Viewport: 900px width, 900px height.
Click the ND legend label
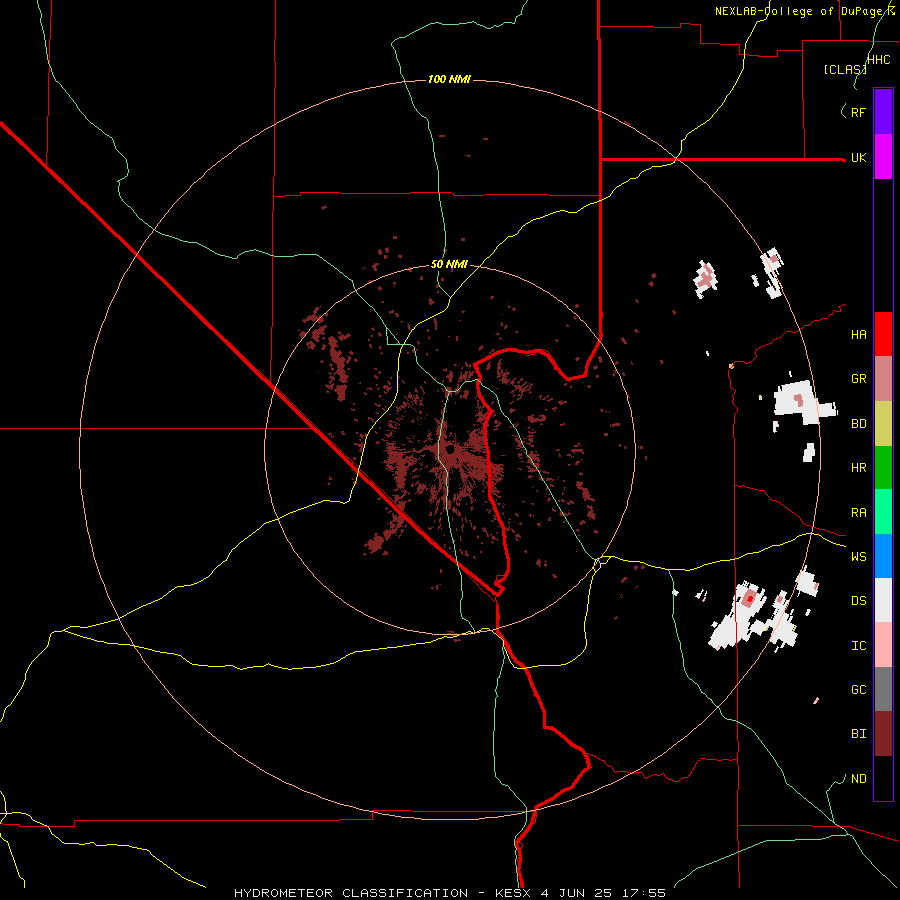pyautogui.click(x=858, y=779)
